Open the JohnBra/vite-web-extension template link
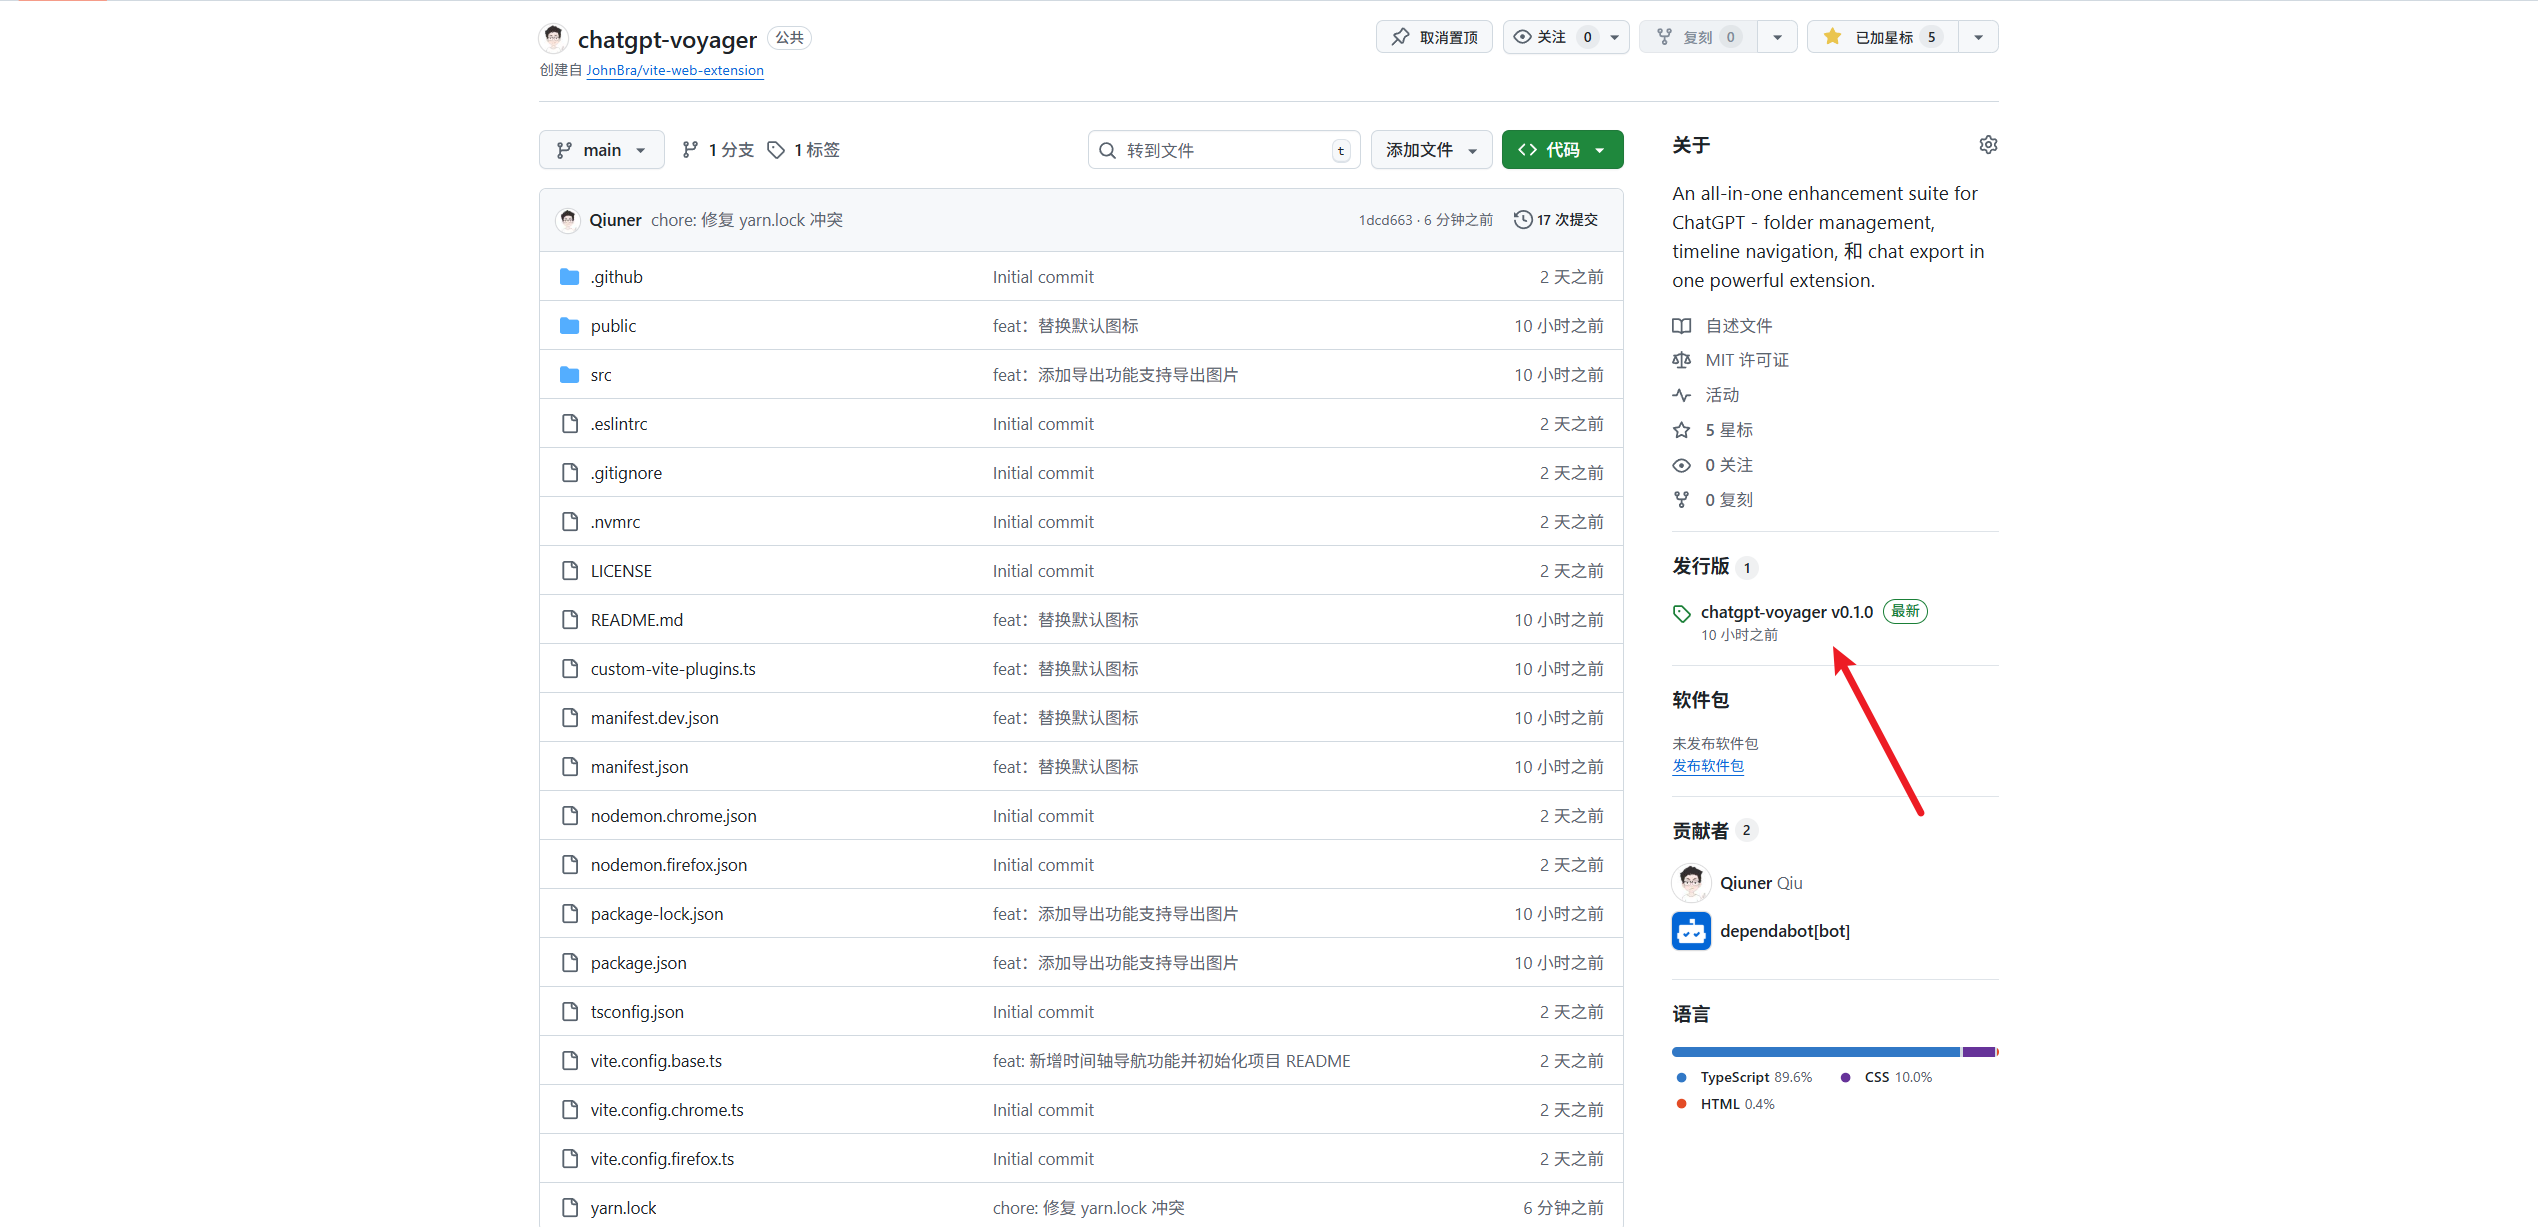Viewport: 2538px width, 1227px height. coord(674,70)
